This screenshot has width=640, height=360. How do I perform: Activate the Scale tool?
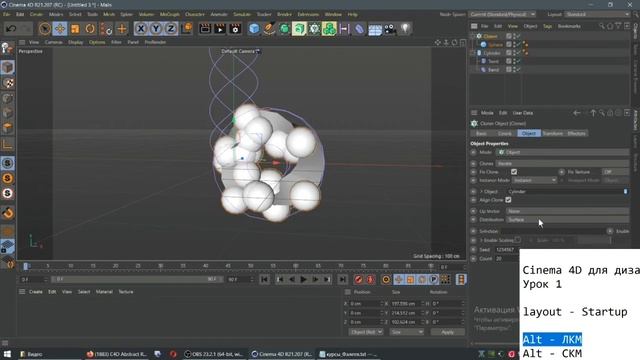pos(75,29)
